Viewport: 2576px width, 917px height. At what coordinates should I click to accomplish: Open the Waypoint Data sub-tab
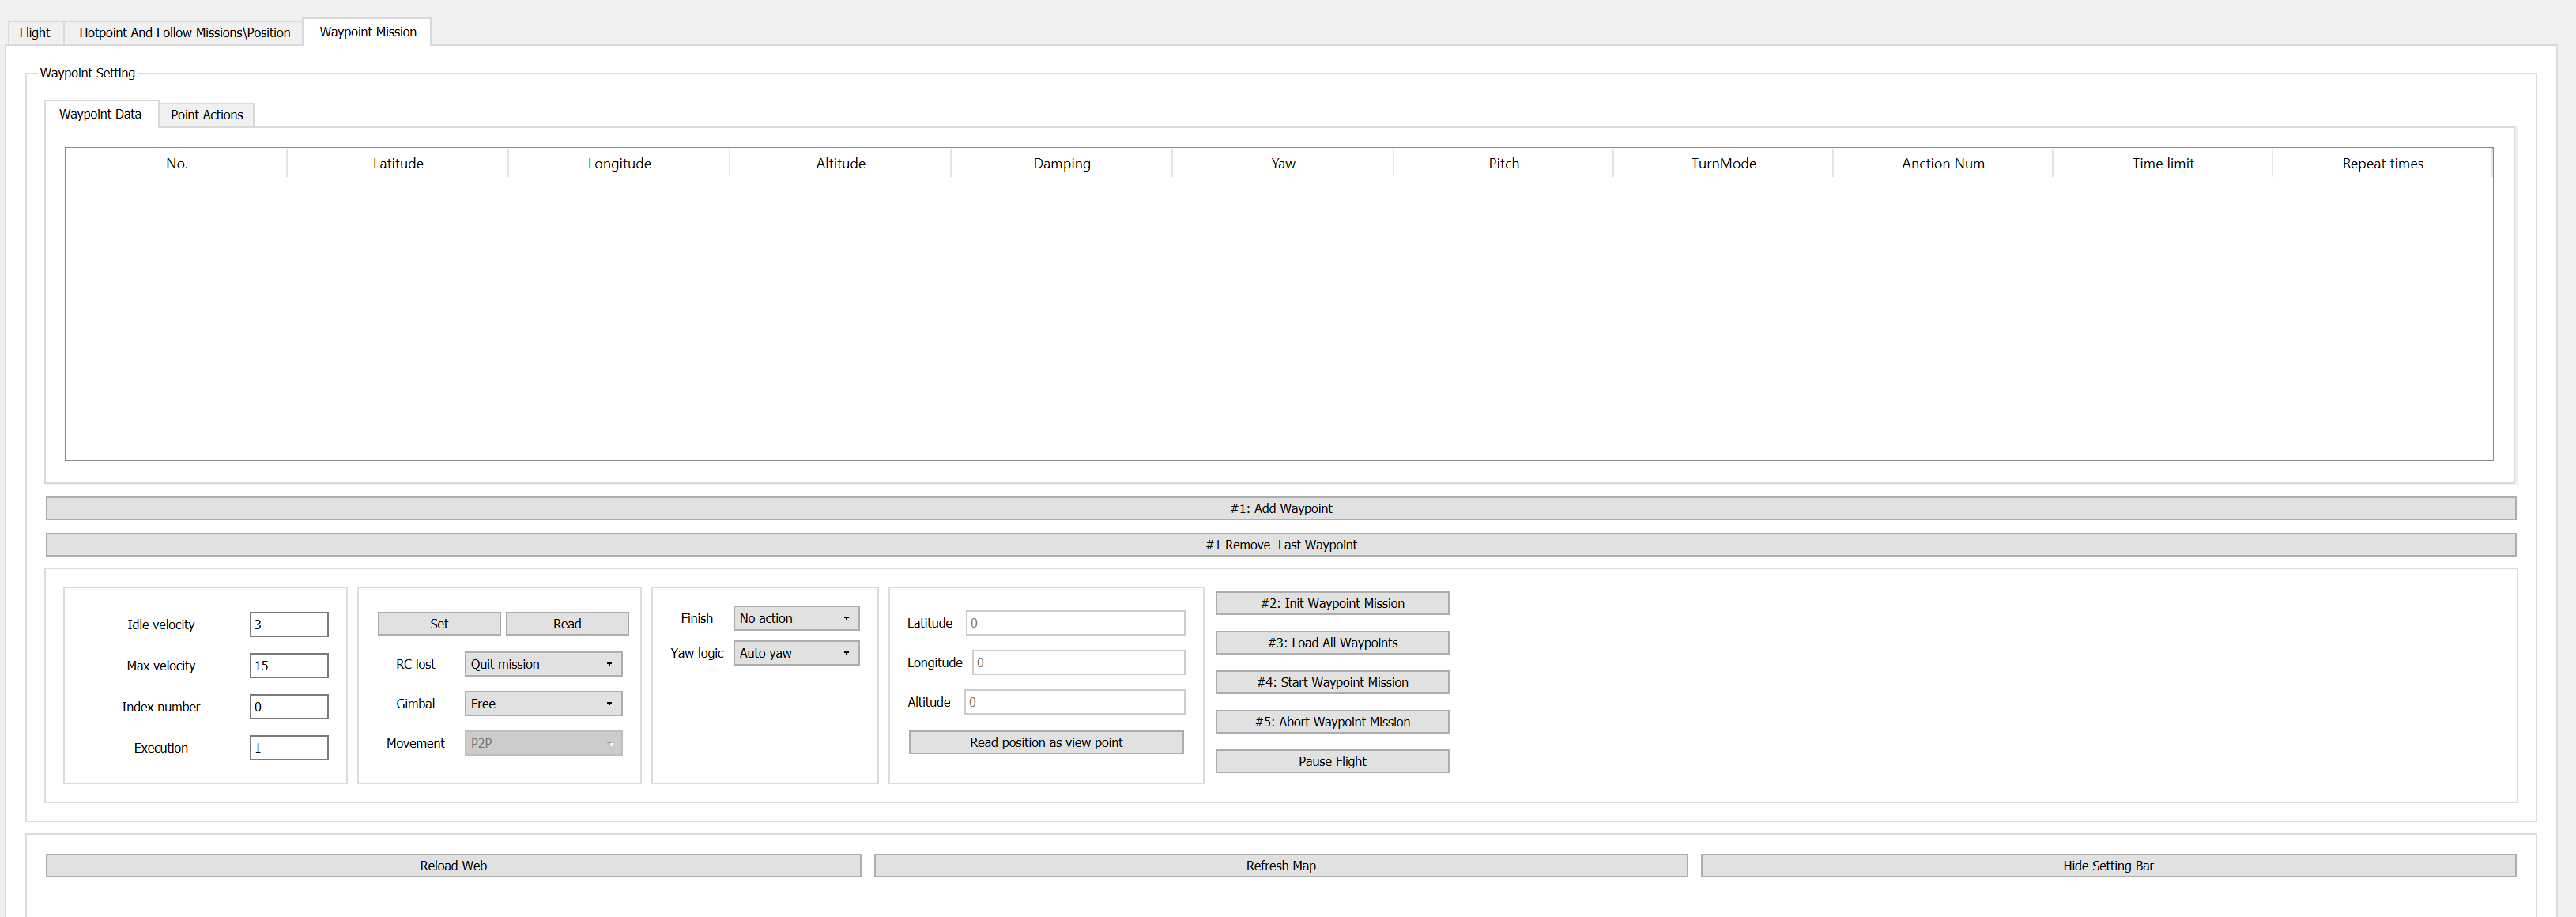100,114
